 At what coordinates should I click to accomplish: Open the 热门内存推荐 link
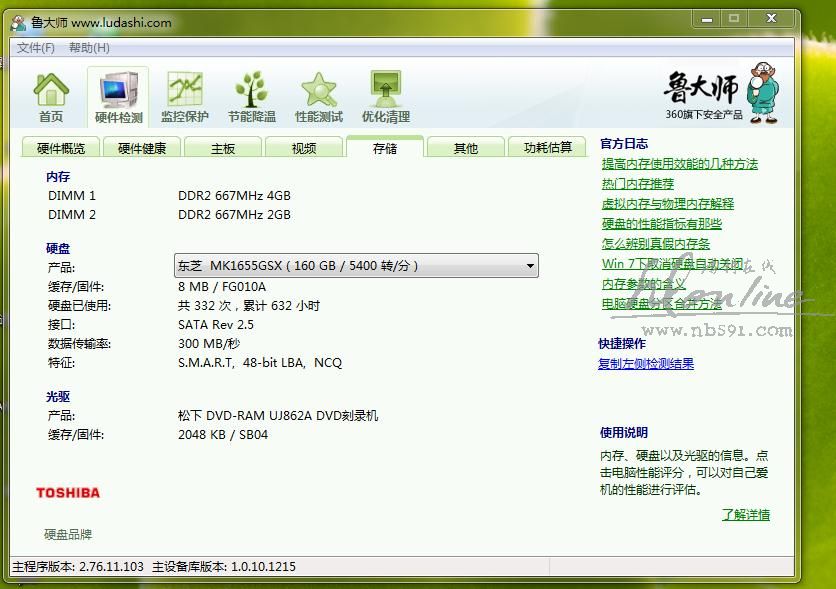point(638,184)
